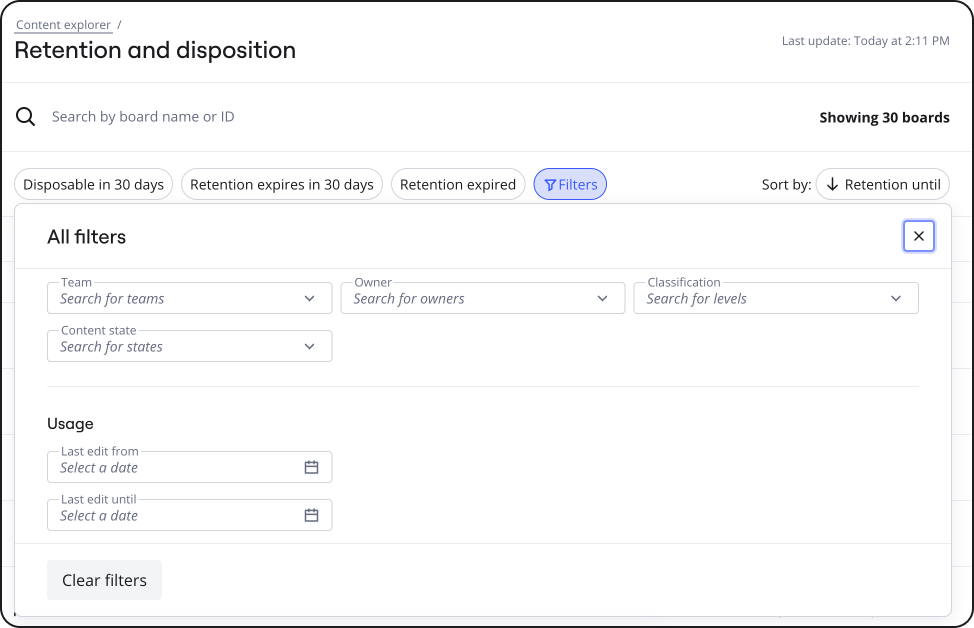
Task: Click the Search for teams field
Action: [170, 298]
